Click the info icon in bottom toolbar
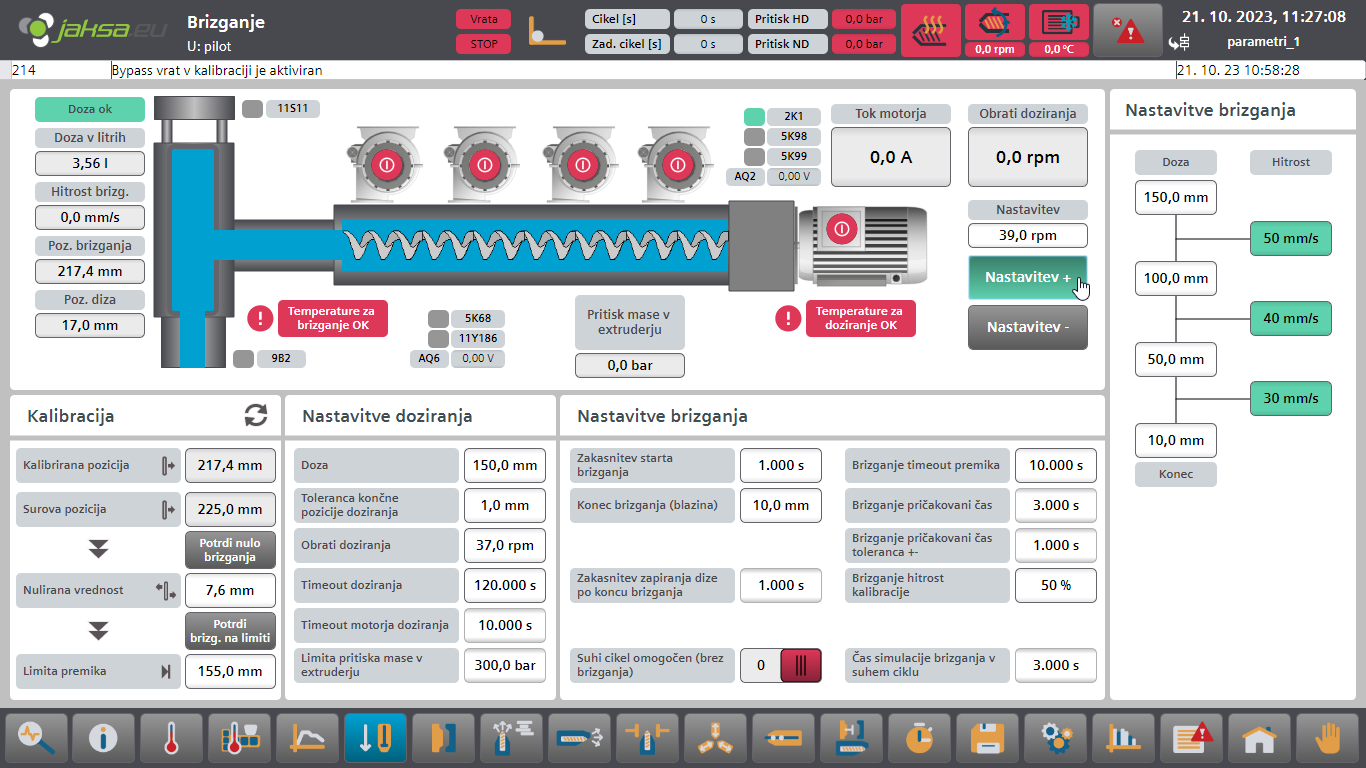Screen dimensions: 1366x768 click(103, 739)
